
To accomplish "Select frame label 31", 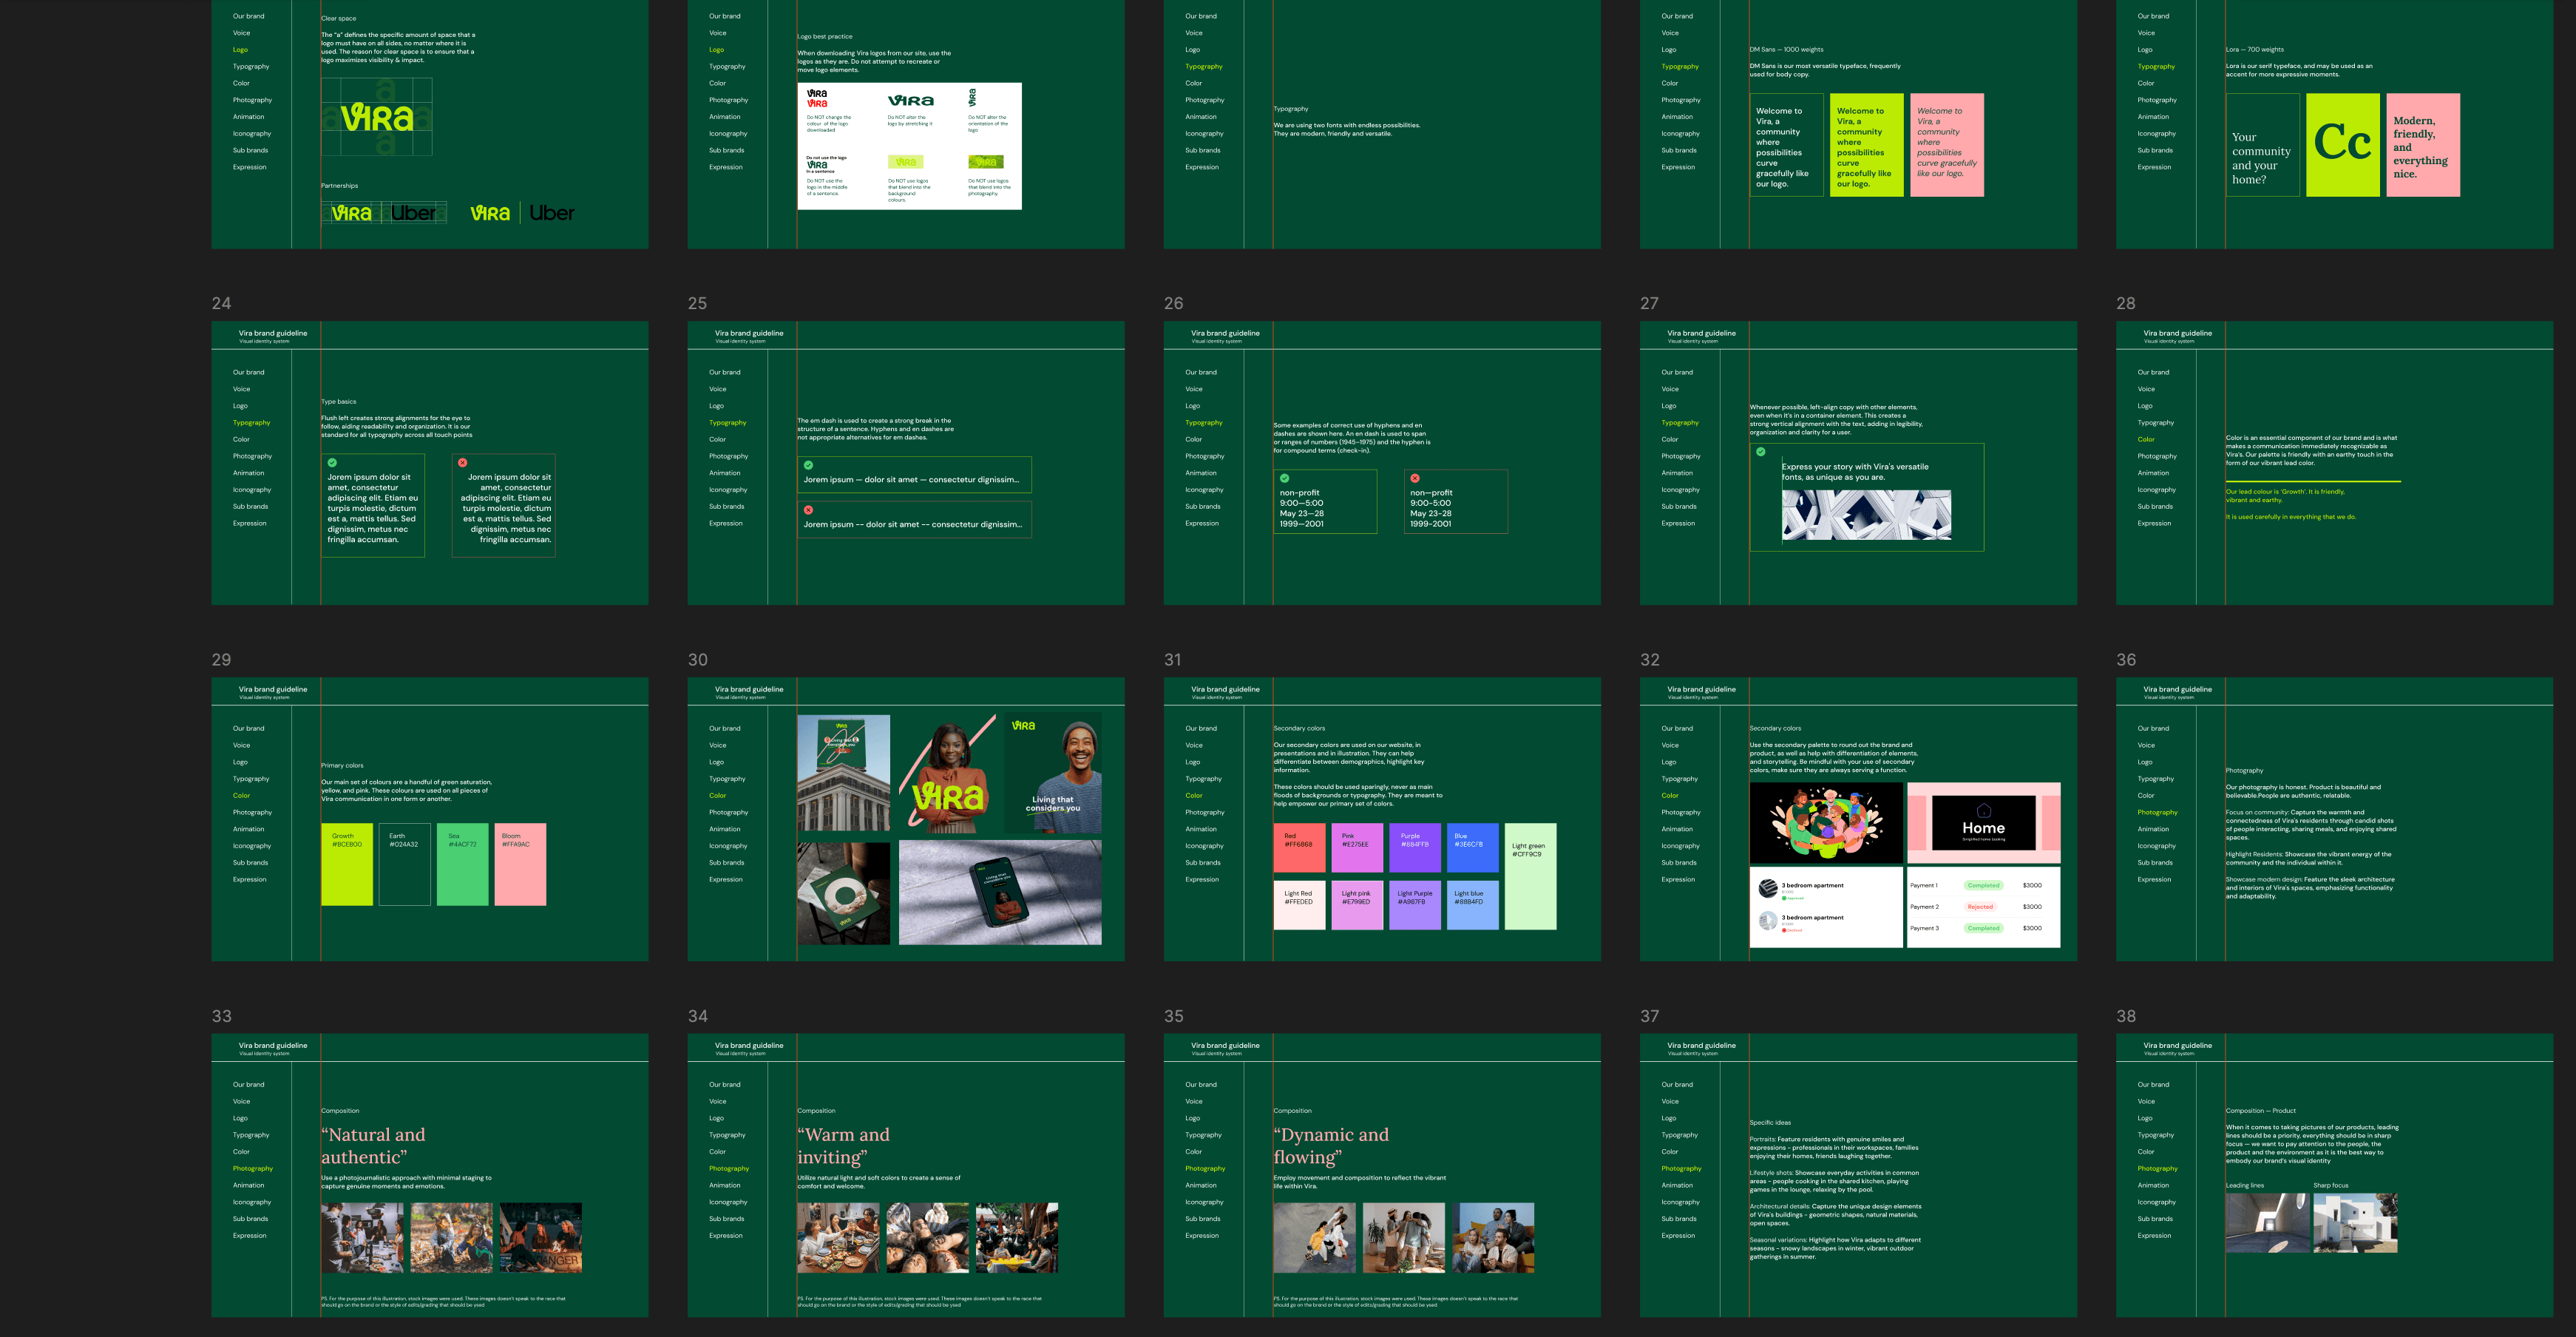I will pyautogui.click(x=1172, y=660).
